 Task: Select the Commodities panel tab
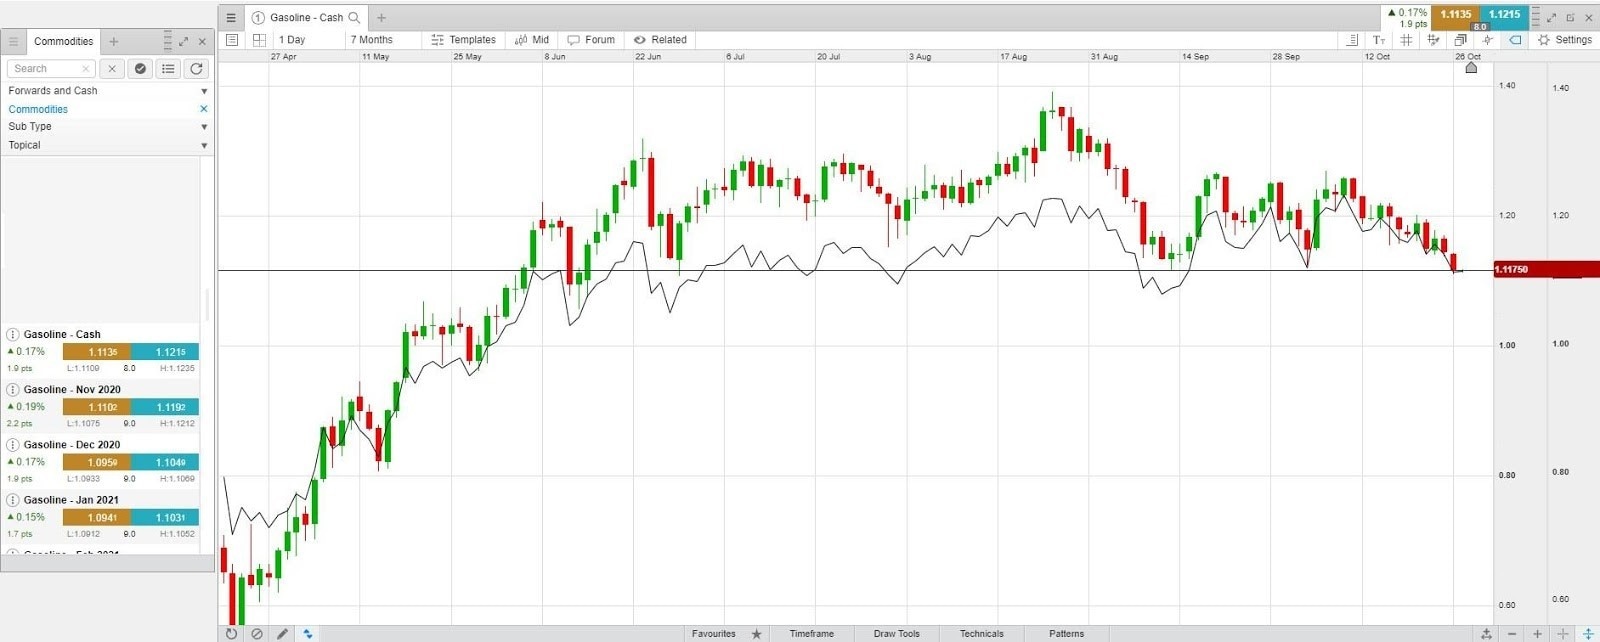[x=63, y=41]
